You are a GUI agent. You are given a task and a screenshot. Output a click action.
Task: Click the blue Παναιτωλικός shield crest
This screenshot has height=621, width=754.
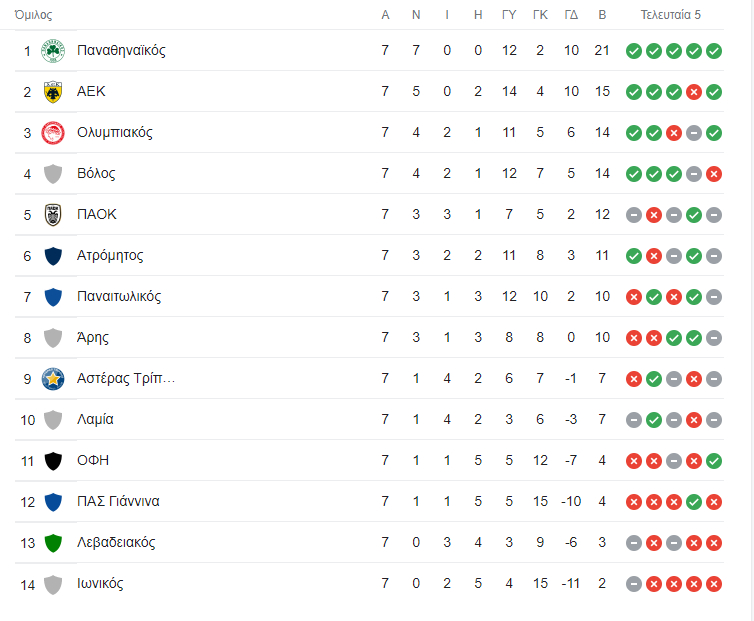pos(53,297)
